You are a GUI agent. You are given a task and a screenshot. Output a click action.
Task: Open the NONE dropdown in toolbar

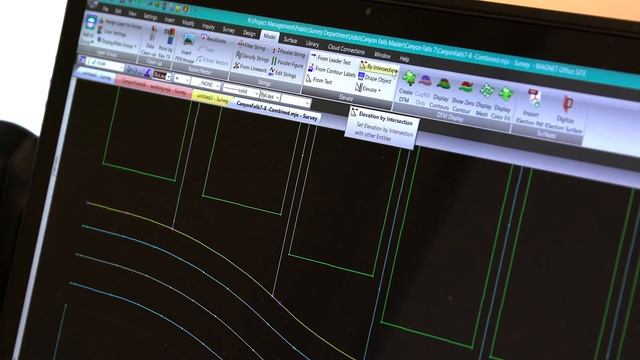point(206,84)
